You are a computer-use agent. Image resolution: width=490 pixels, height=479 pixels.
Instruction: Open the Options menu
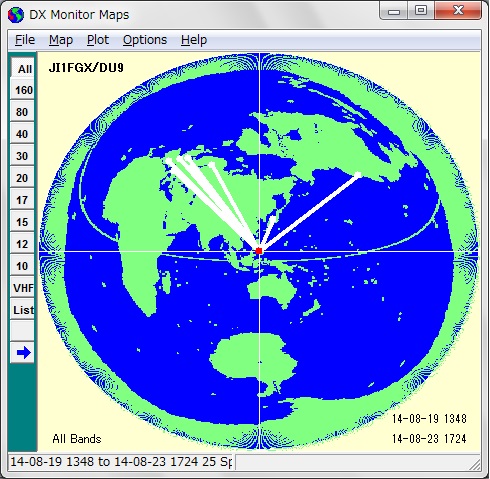coord(145,40)
